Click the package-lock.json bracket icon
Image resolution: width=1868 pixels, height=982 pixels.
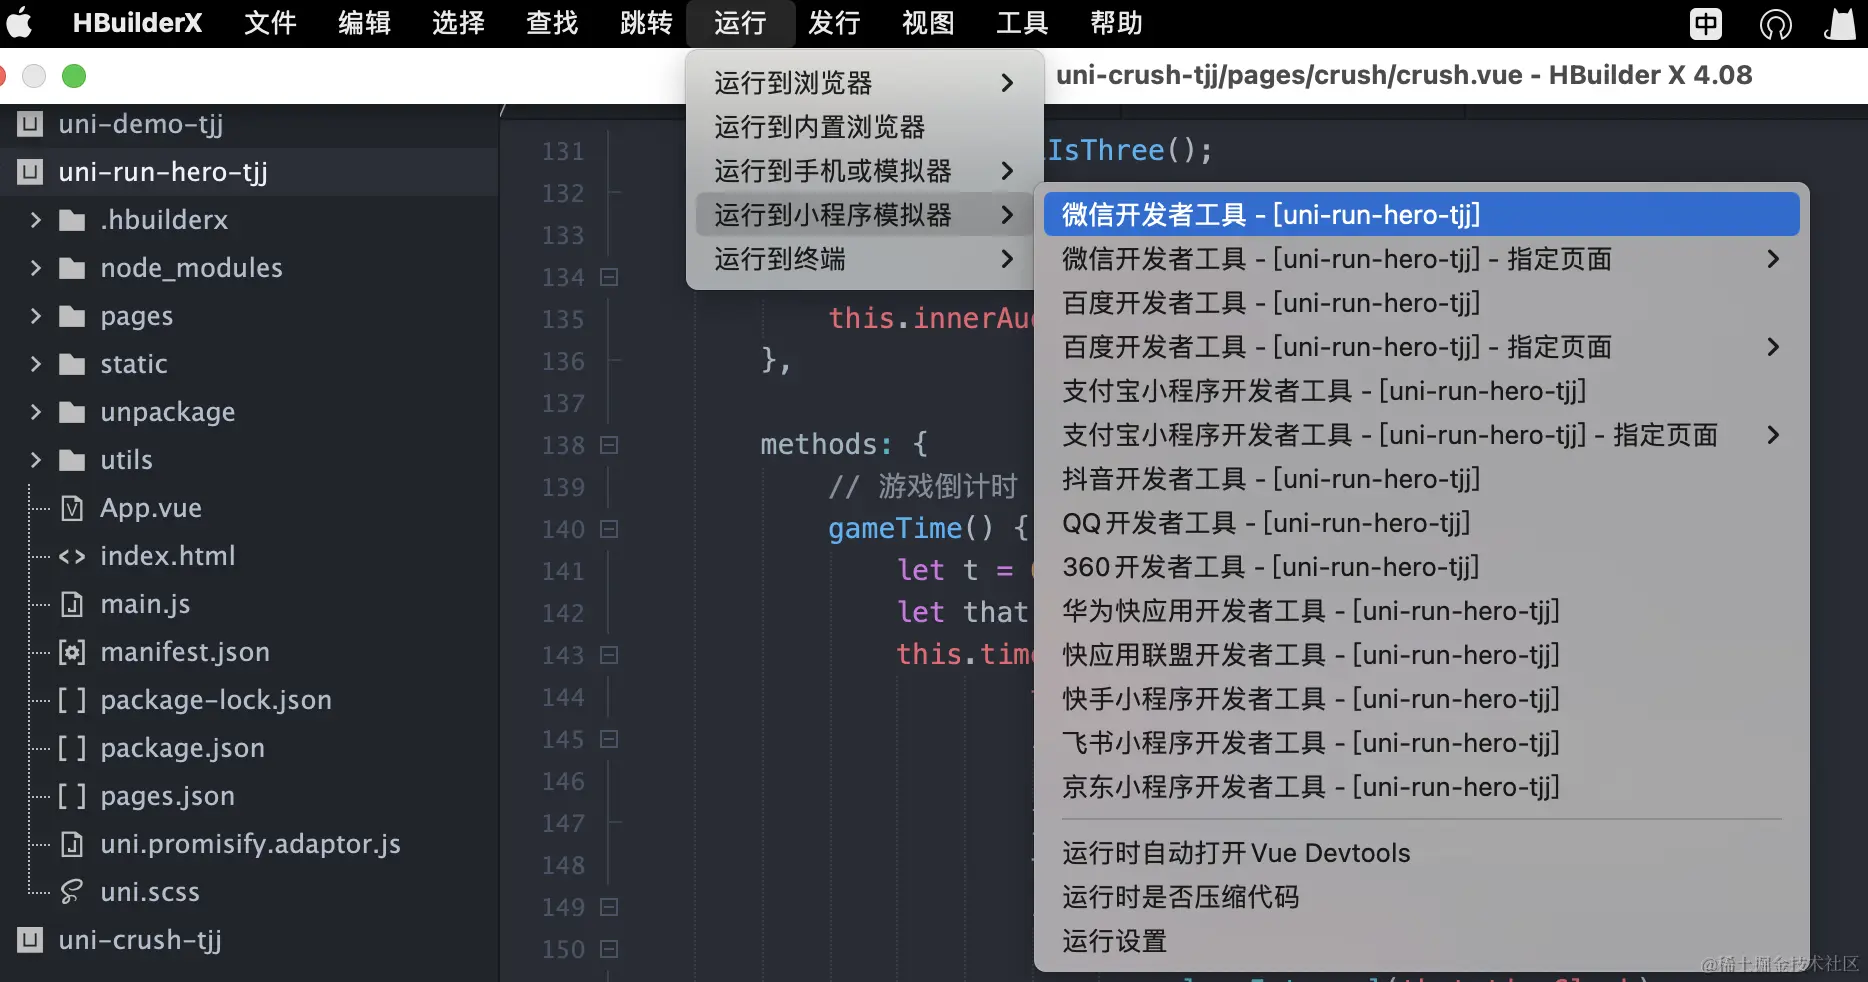point(72,700)
